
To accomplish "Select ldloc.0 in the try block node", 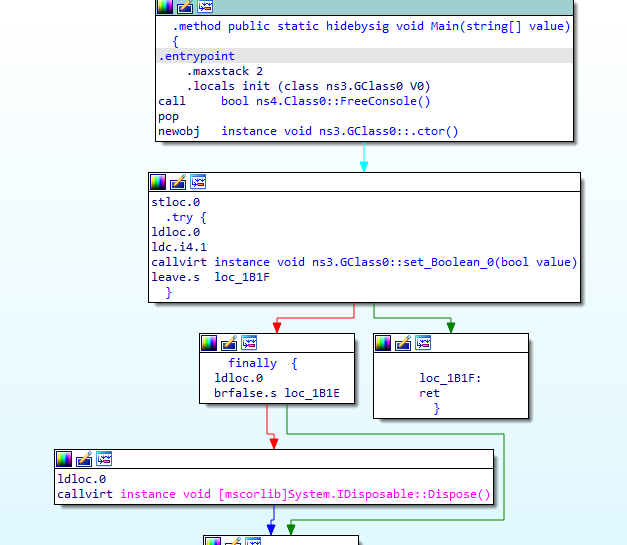I will (176, 232).
